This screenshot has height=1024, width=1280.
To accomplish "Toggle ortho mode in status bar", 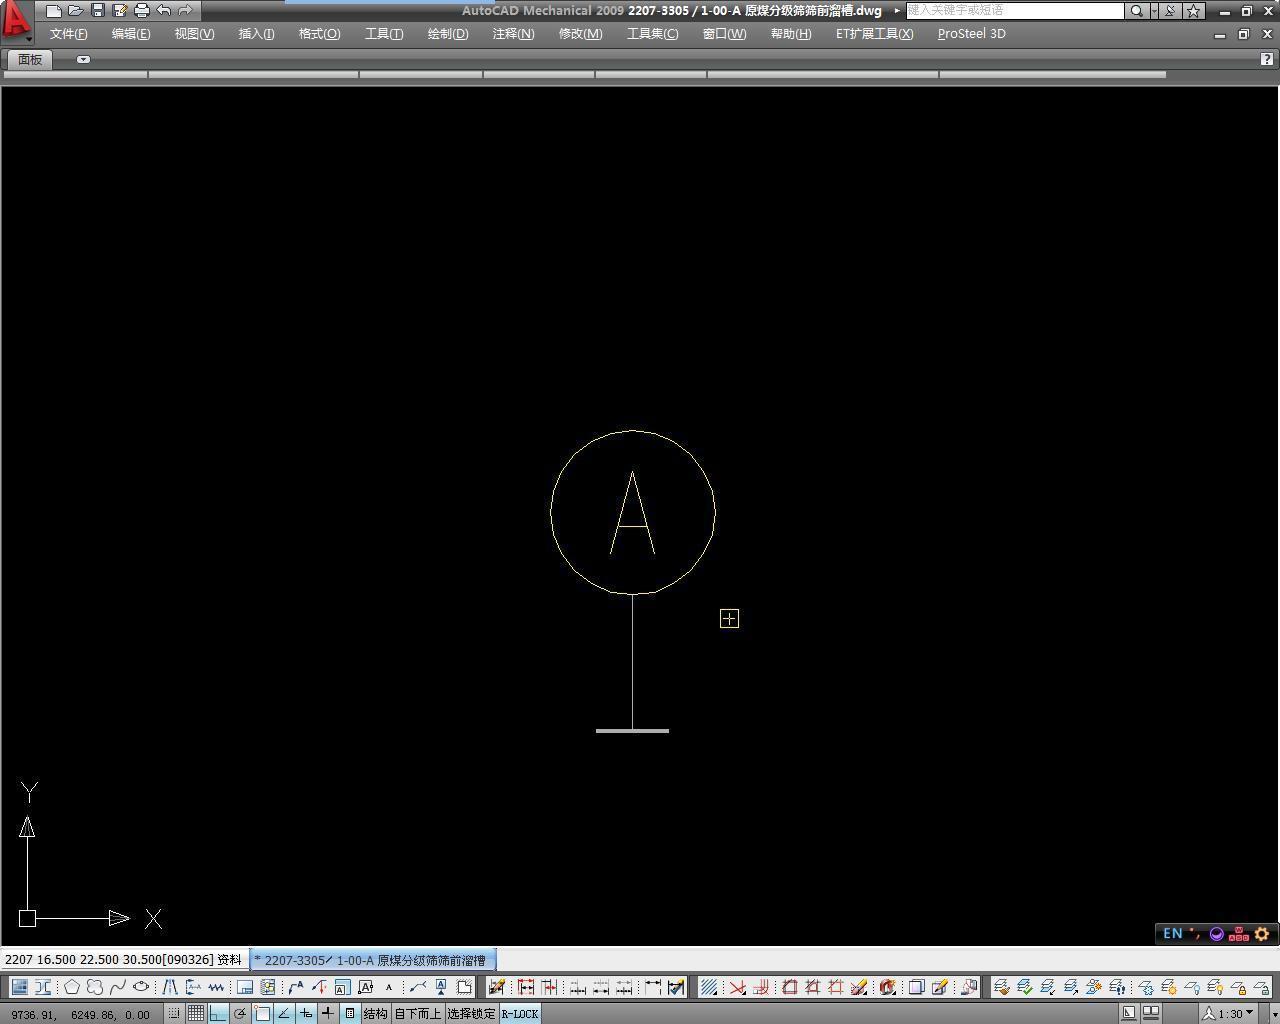I will point(218,1013).
